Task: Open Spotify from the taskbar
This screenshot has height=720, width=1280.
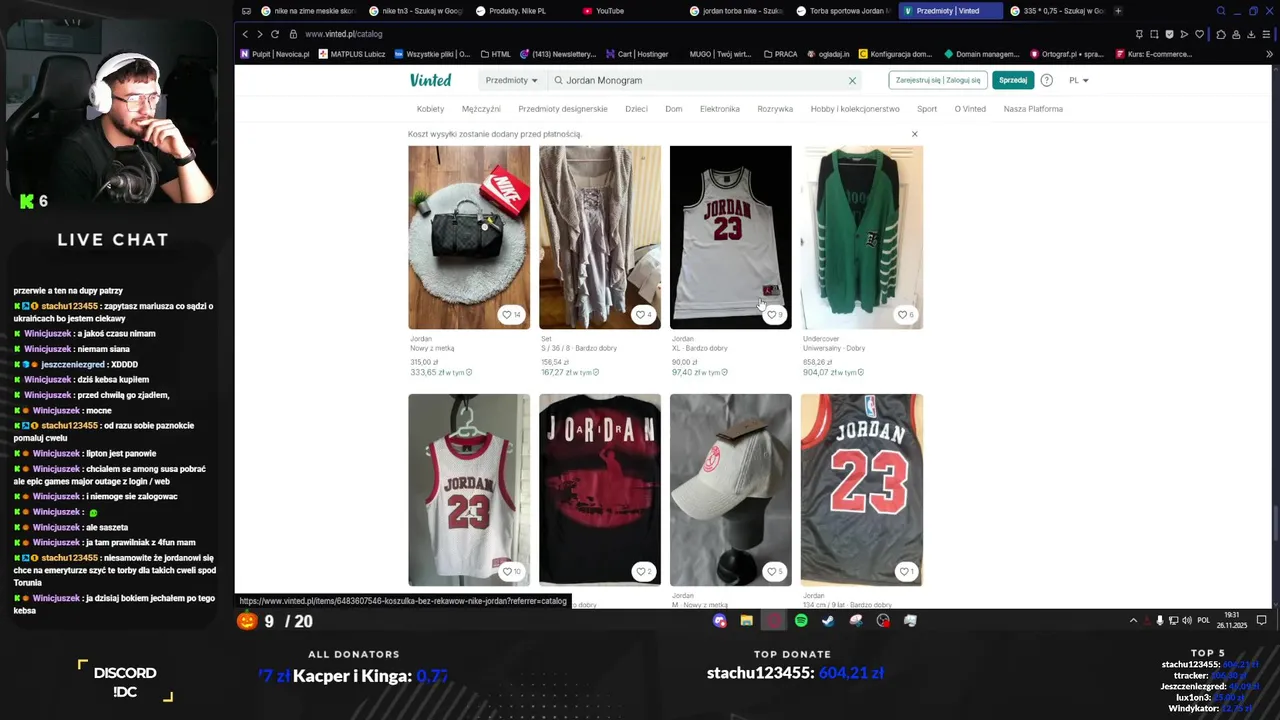Action: [801, 621]
